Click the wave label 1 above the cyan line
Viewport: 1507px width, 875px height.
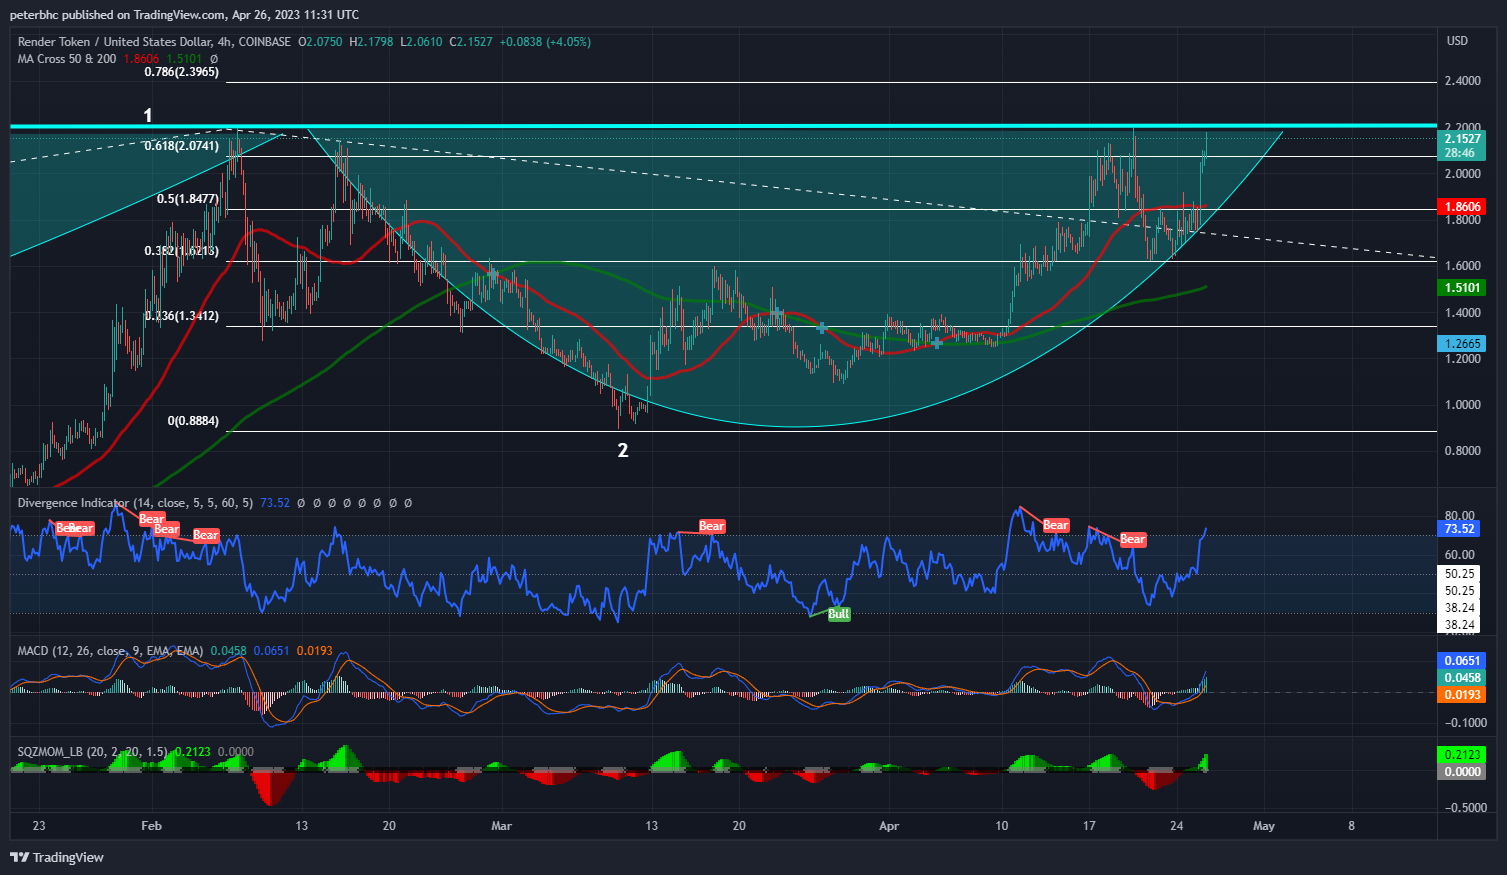[x=148, y=116]
